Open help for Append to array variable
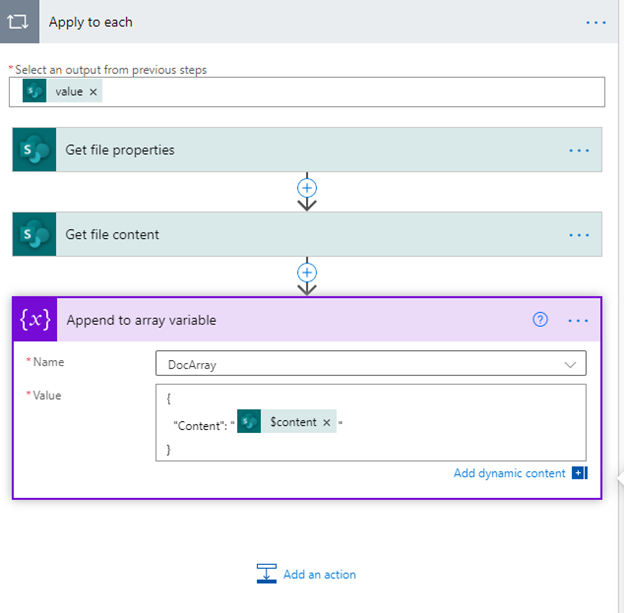The image size is (624, 613). pyautogui.click(x=540, y=320)
